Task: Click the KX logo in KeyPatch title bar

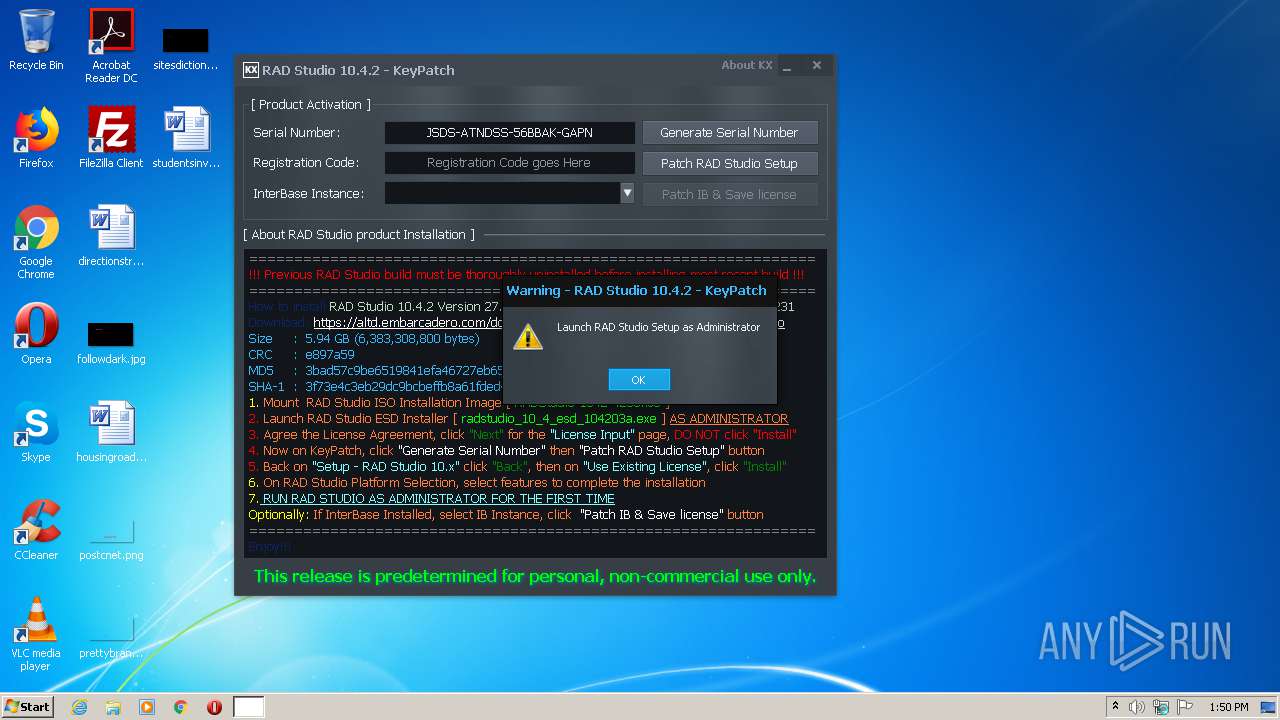Action: [x=251, y=70]
